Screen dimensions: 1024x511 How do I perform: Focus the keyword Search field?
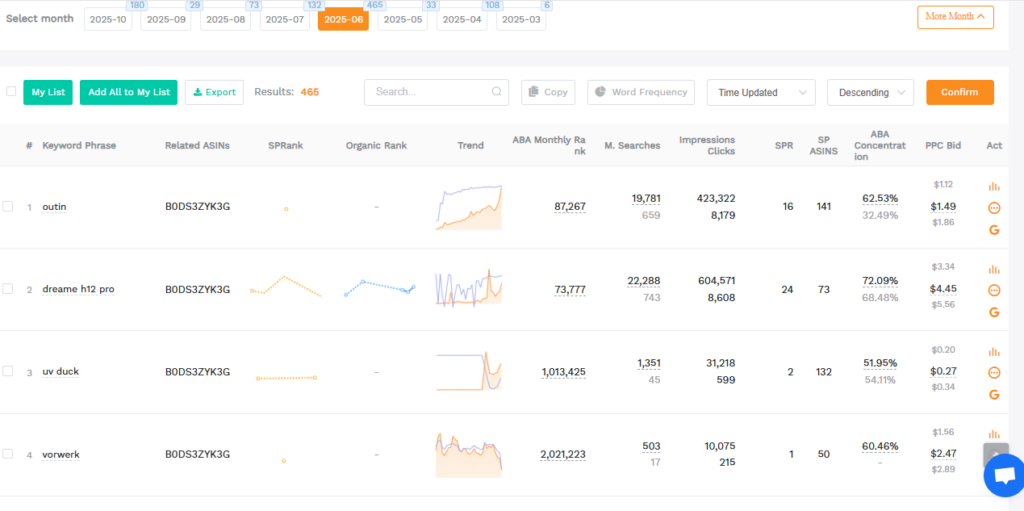tap(436, 92)
